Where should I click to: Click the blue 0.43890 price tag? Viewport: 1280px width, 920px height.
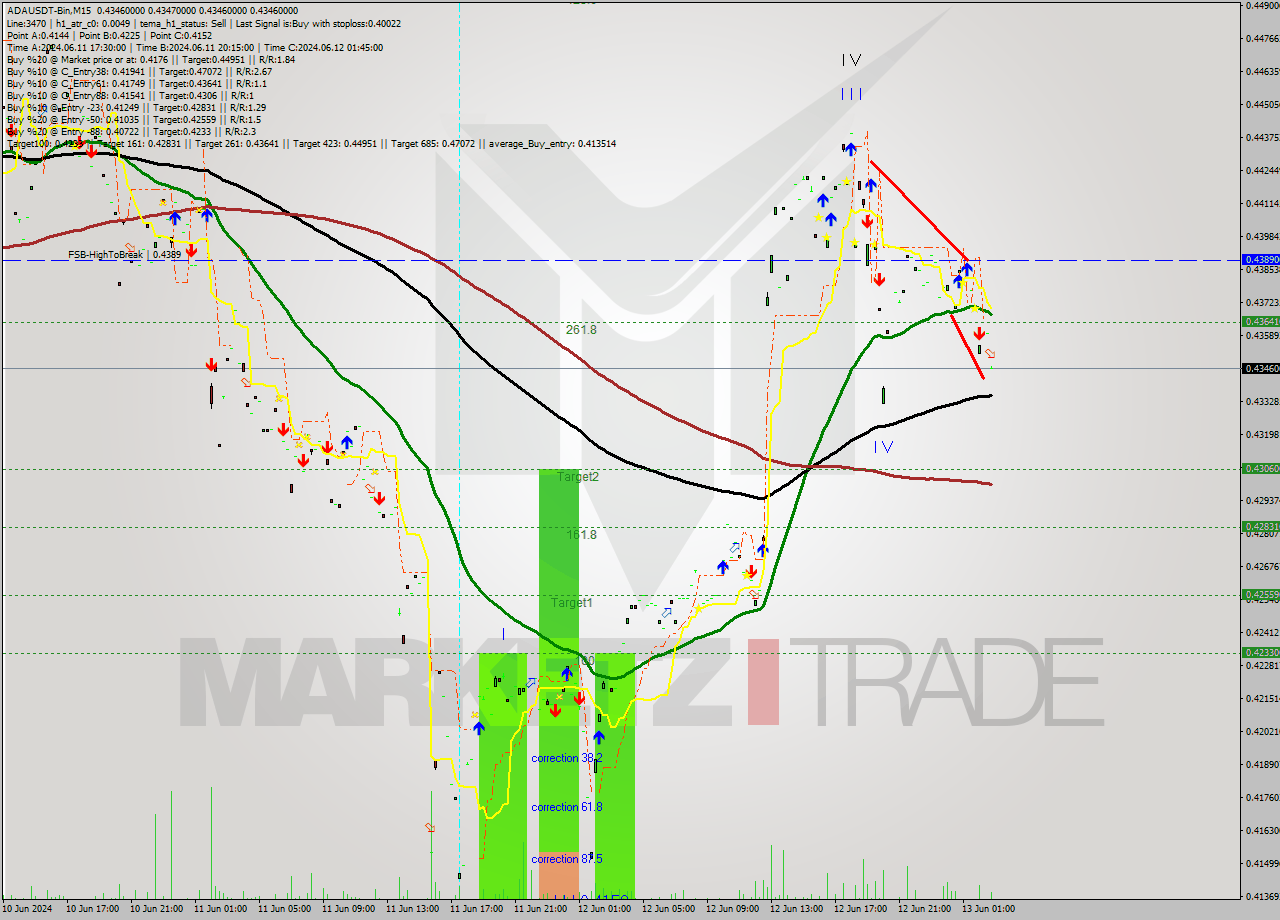[x=1261, y=260]
